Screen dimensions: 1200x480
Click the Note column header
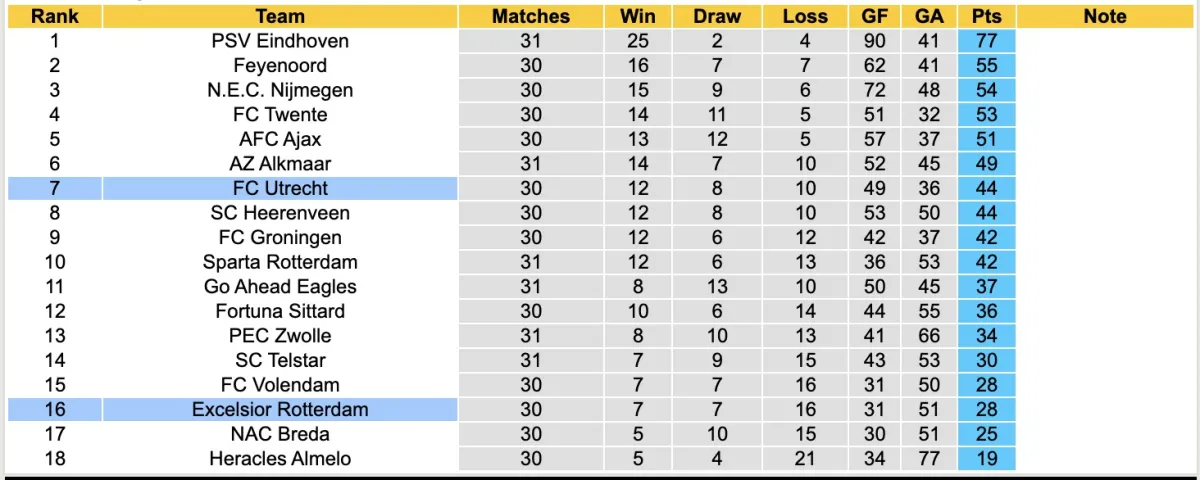(x=1104, y=16)
